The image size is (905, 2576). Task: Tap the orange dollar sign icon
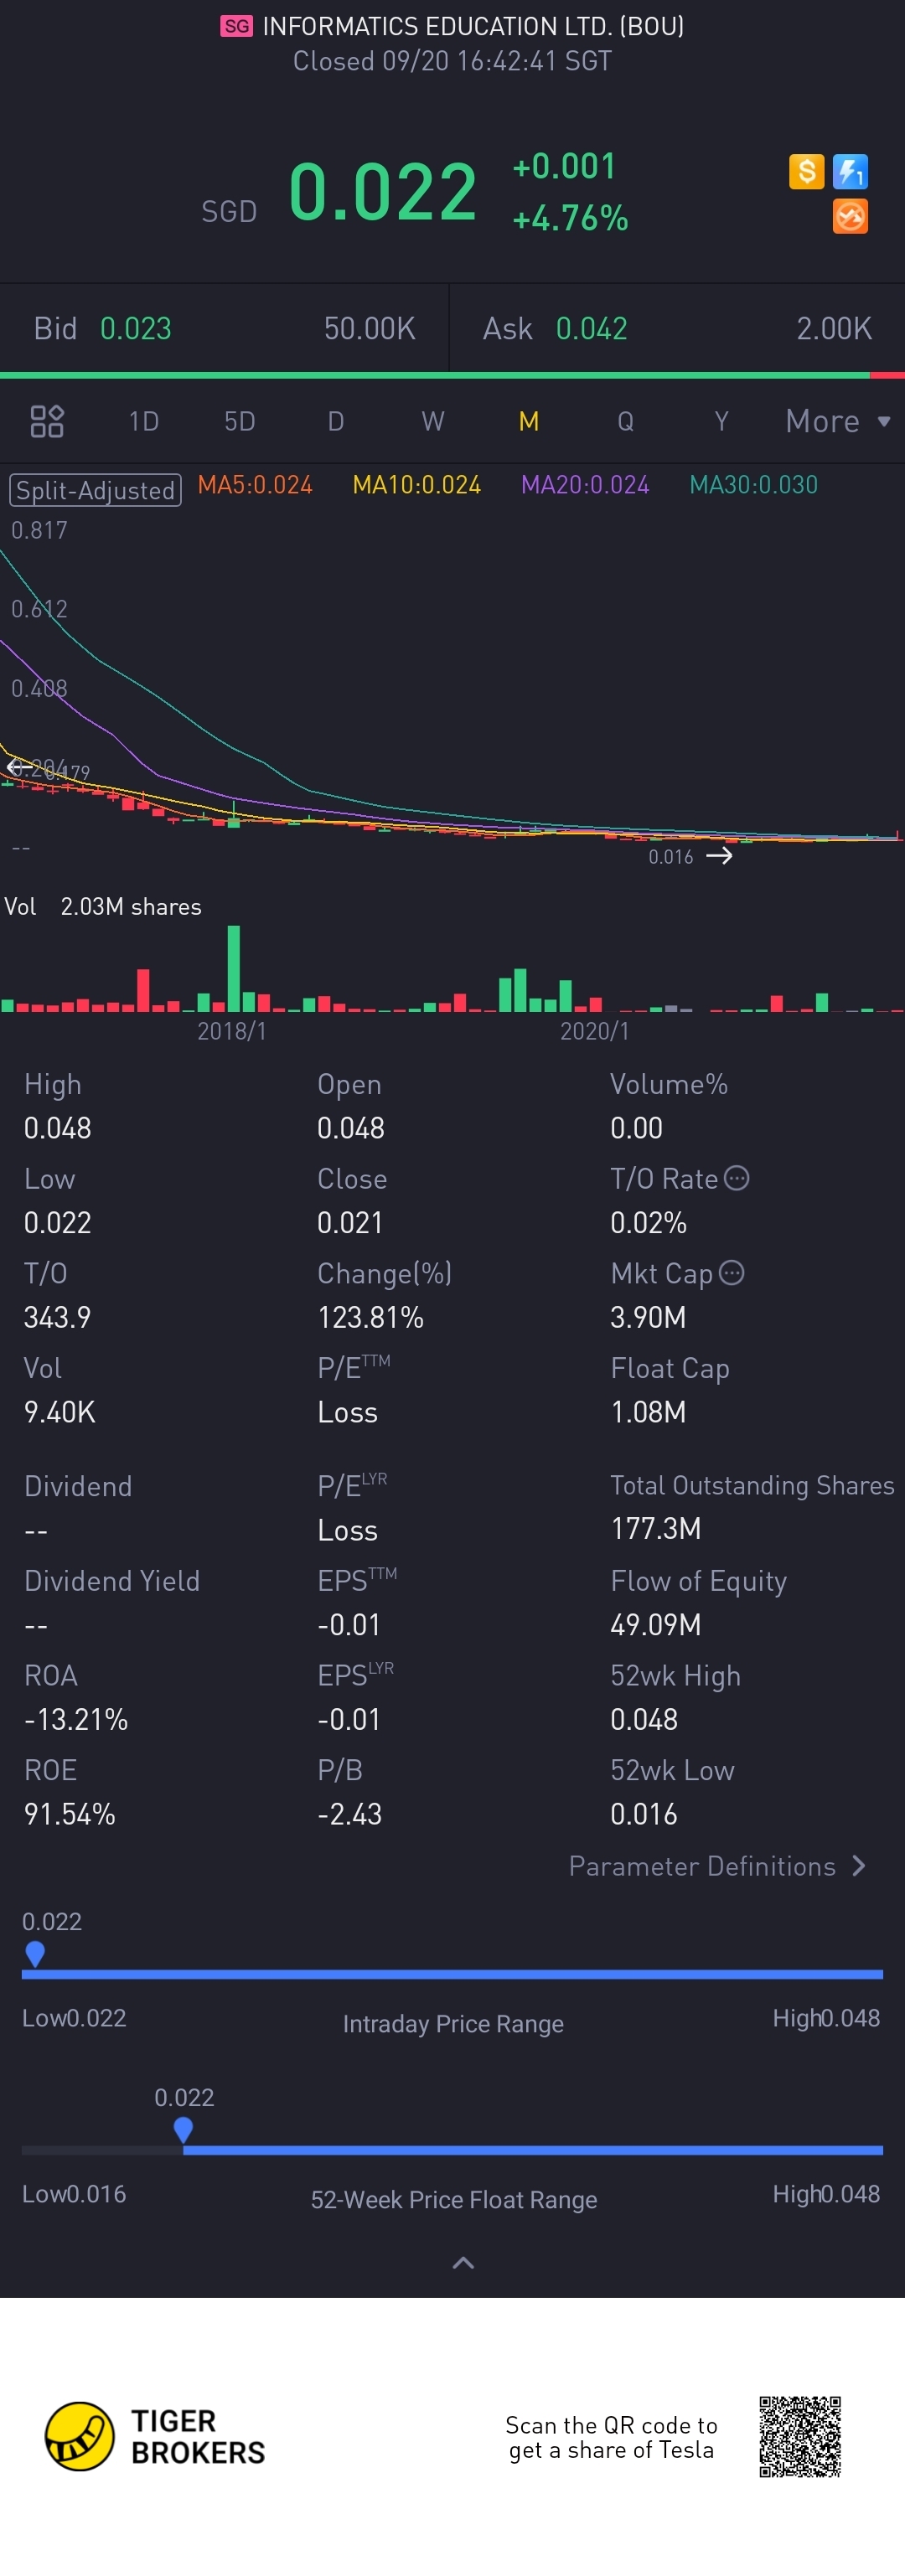coord(806,171)
